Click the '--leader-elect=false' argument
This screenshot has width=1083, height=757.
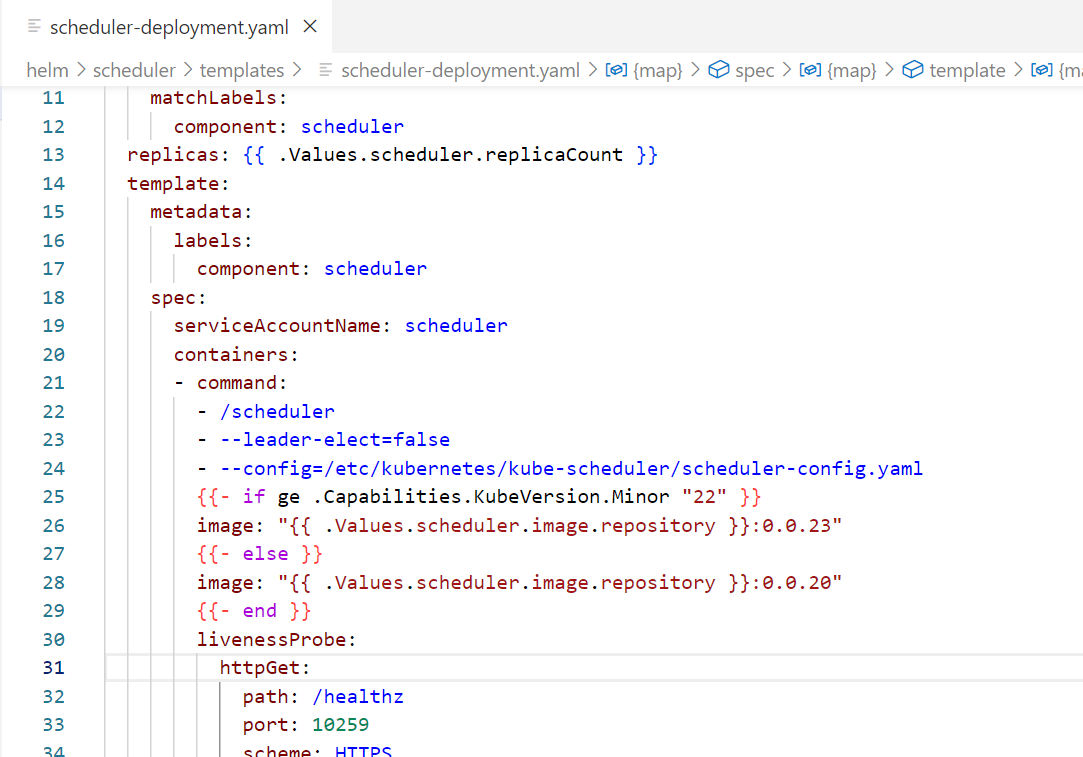point(335,440)
